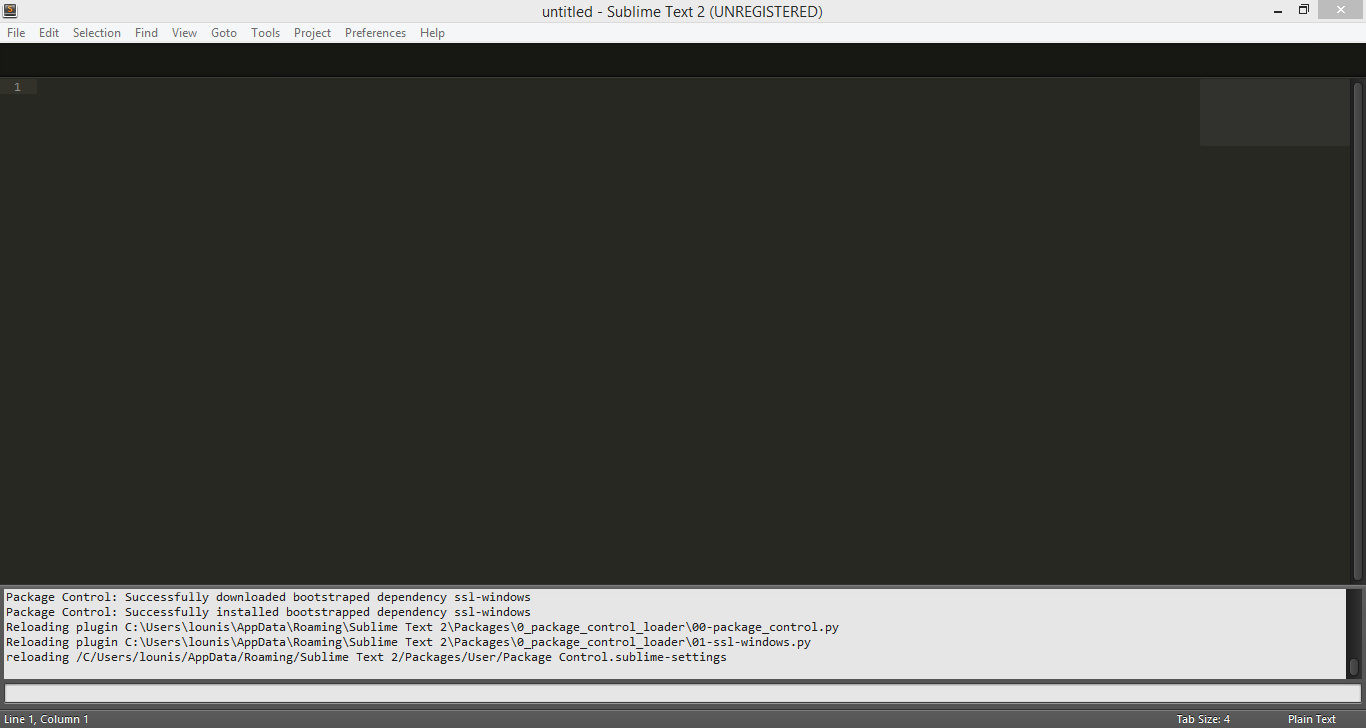Open the Preferences menu
The image size is (1366, 728).
click(x=375, y=33)
